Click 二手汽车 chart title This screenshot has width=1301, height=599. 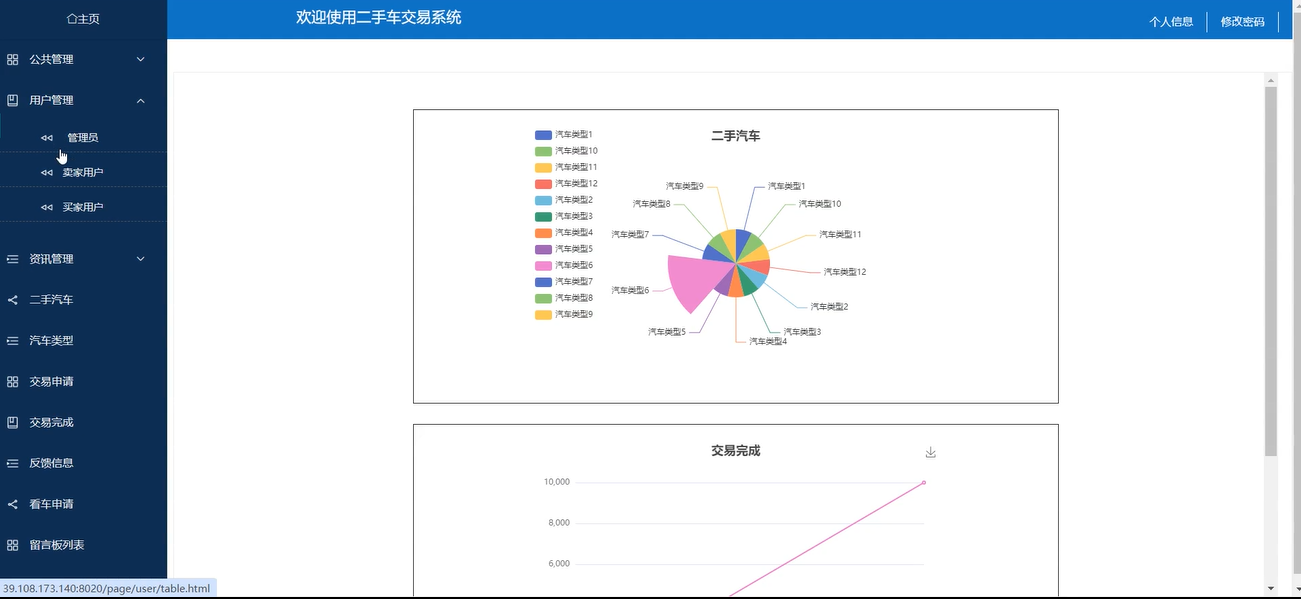pos(736,136)
